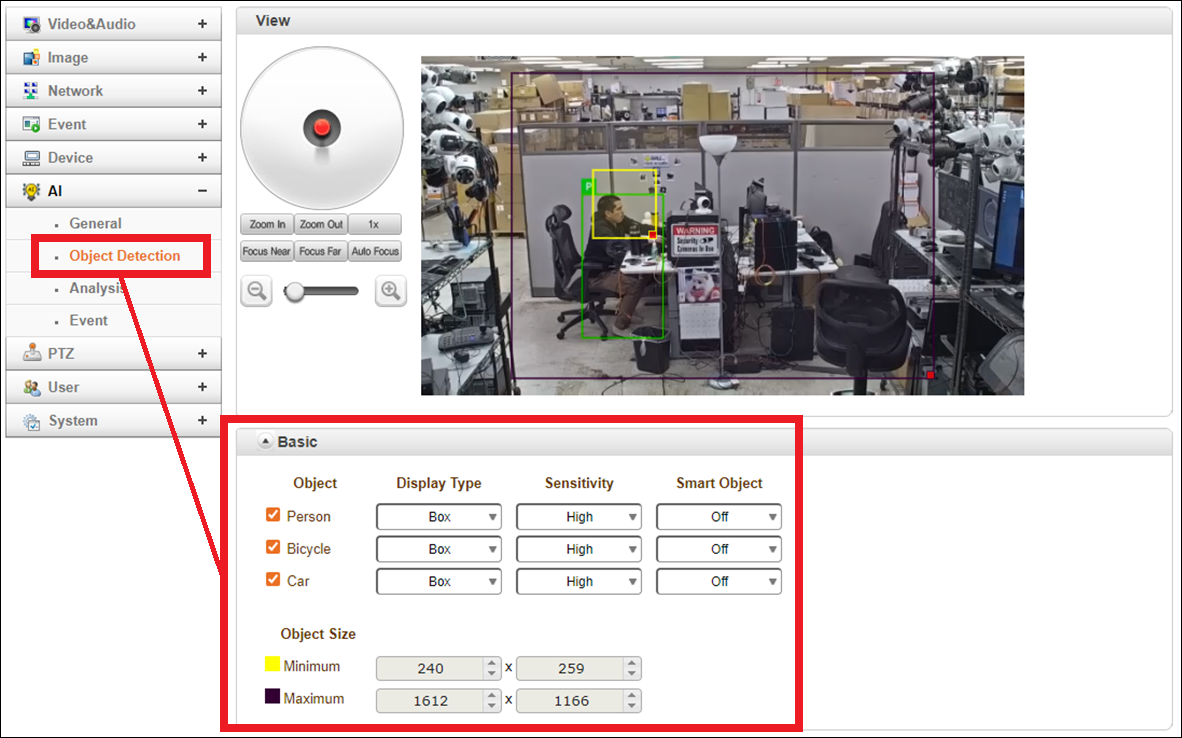Click the Video&Audio camera icon
The width and height of the screenshot is (1182, 738).
(x=31, y=24)
